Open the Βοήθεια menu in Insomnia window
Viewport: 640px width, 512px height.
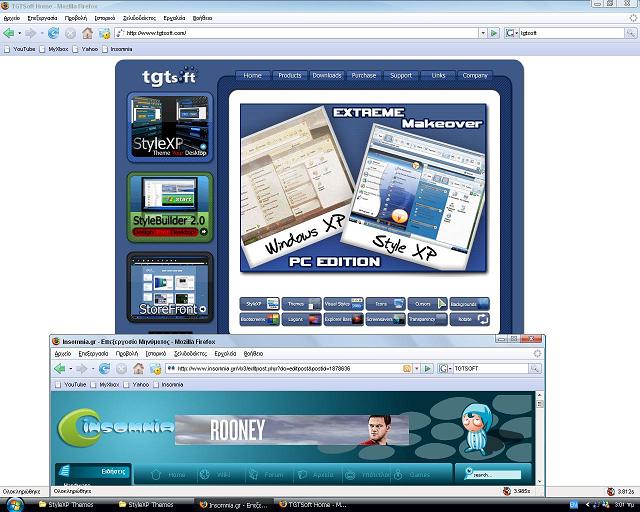click(253, 354)
